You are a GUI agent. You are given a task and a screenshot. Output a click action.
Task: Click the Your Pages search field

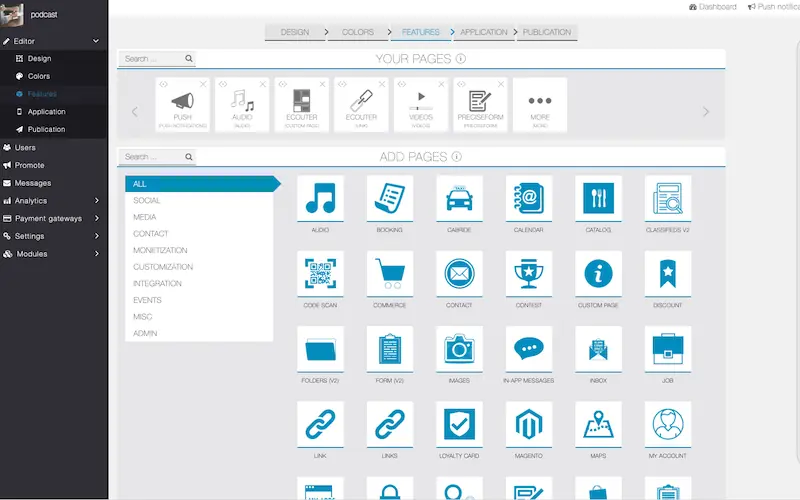[x=157, y=59]
